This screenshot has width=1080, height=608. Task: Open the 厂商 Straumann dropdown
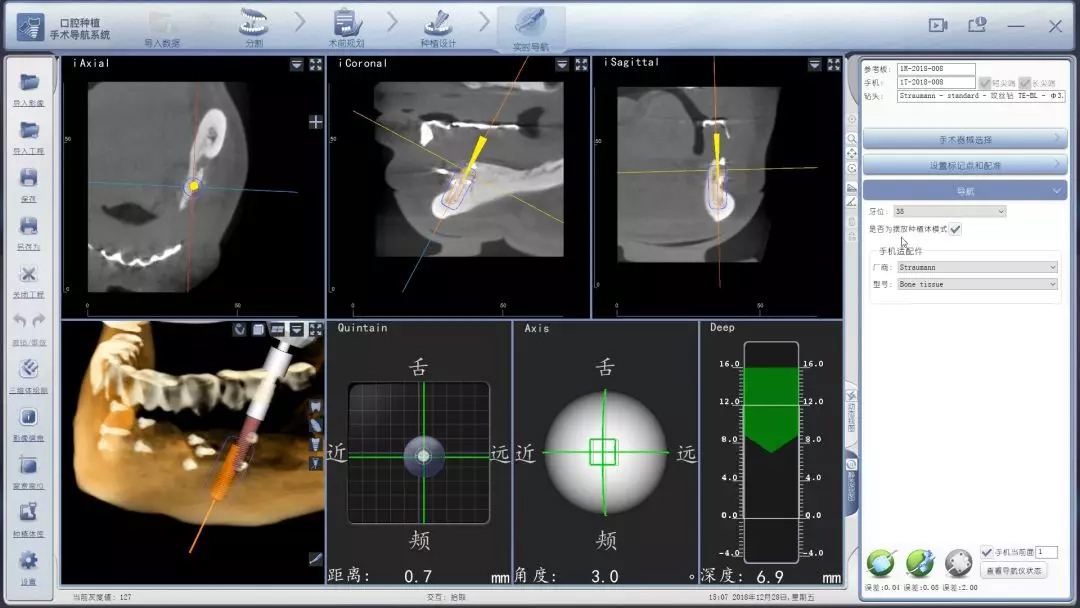(x=977, y=267)
